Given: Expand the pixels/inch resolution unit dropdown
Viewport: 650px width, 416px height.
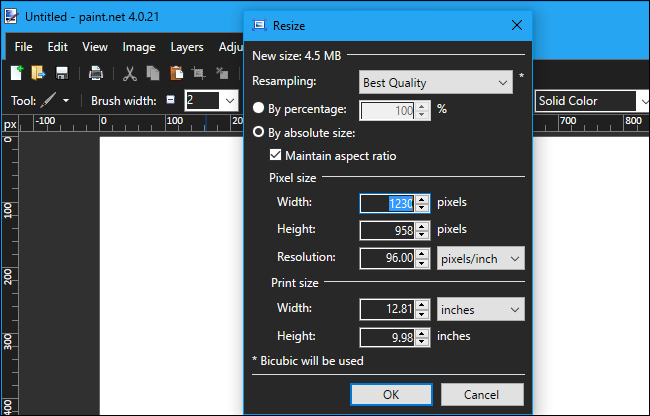Looking at the screenshot, I should [x=481, y=258].
